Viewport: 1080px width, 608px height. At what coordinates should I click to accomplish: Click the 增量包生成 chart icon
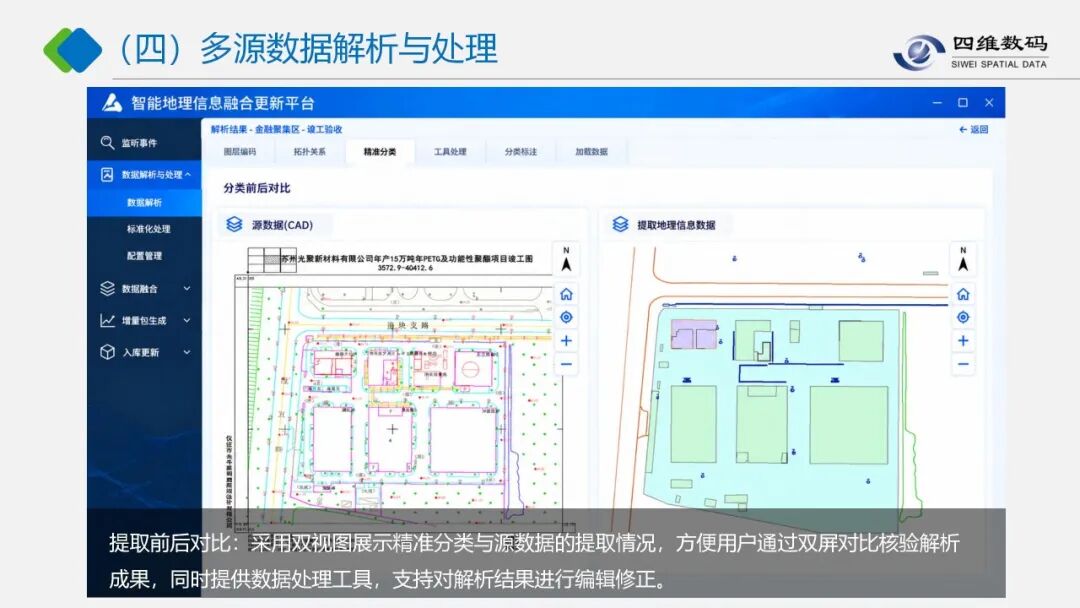coord(107,321)
